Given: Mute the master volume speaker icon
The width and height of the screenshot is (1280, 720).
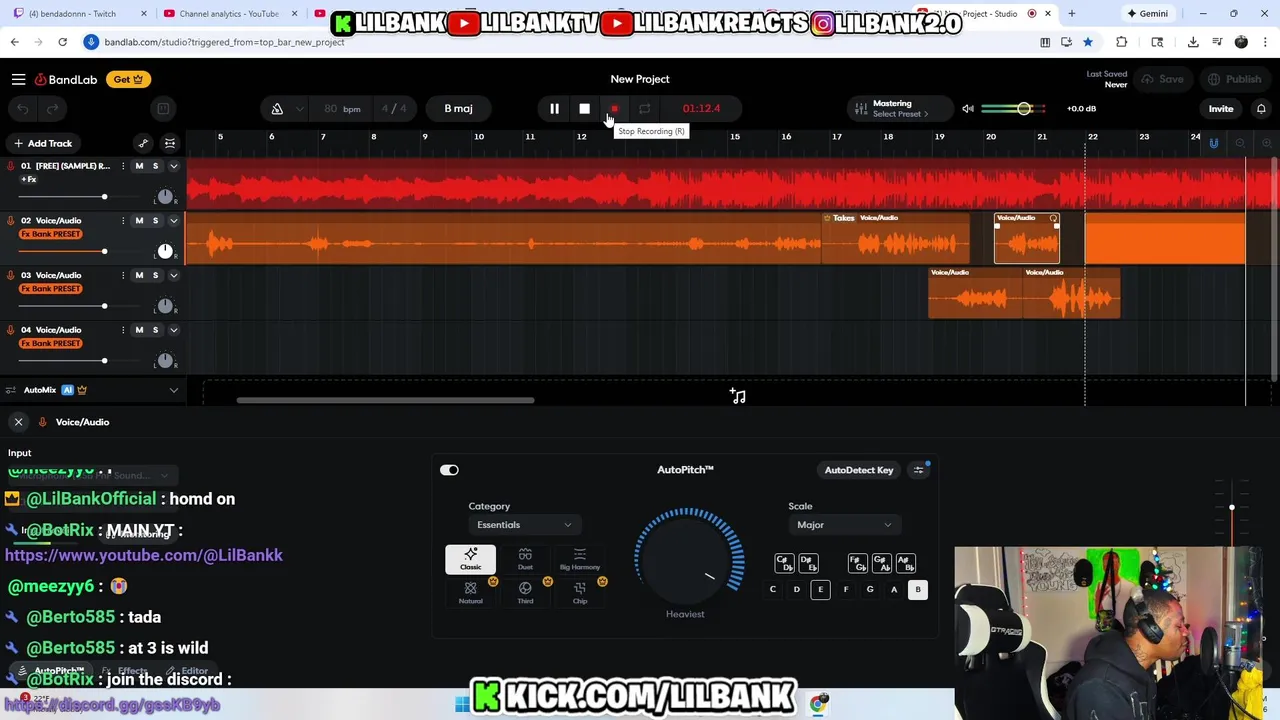Looking at the screenshot, I should click(967, 108).
